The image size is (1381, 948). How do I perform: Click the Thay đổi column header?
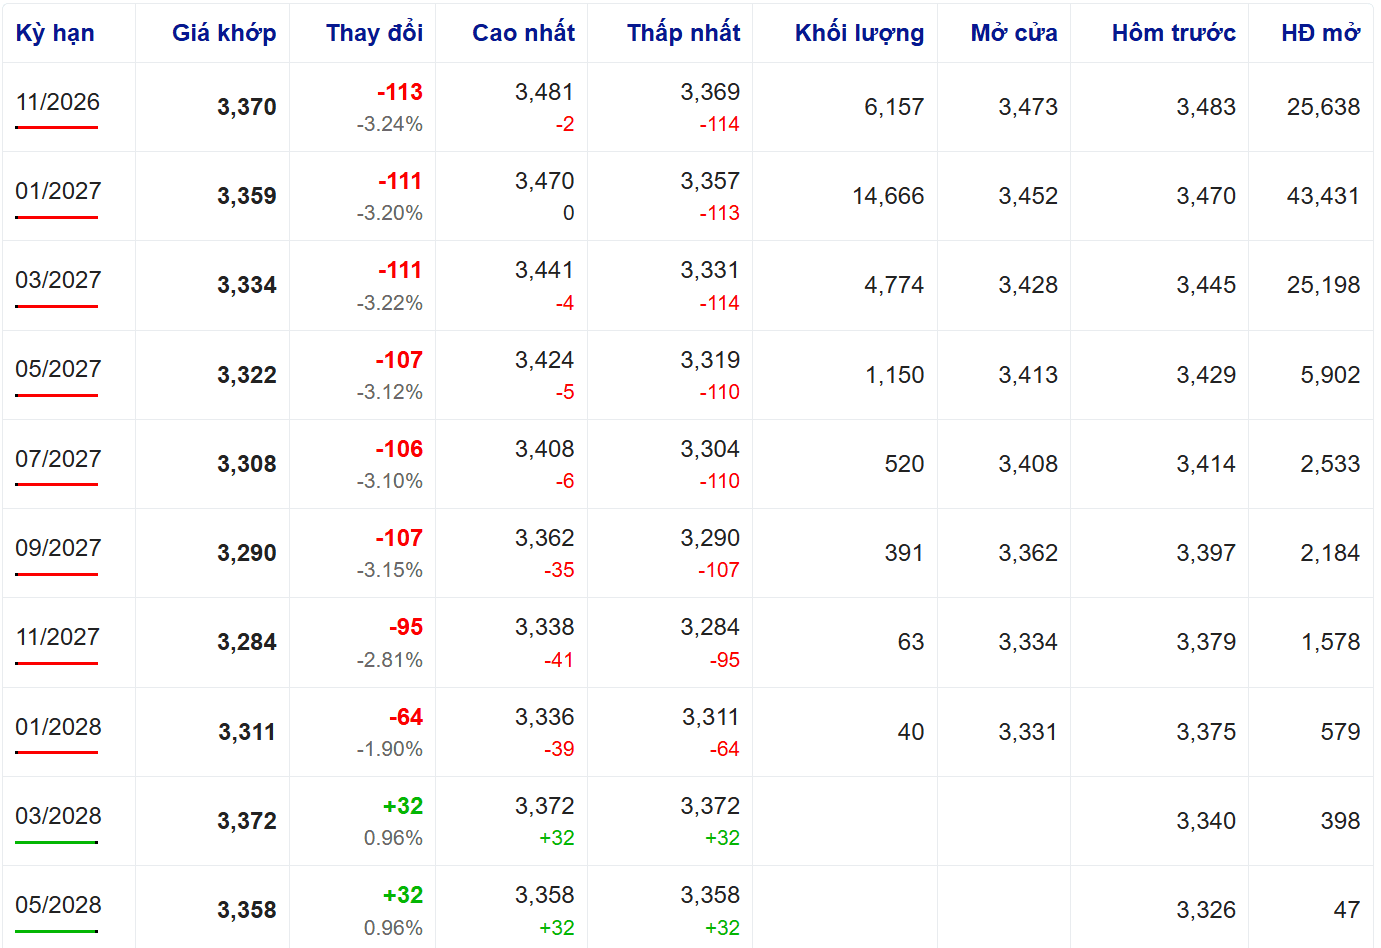tap(374, 33)
